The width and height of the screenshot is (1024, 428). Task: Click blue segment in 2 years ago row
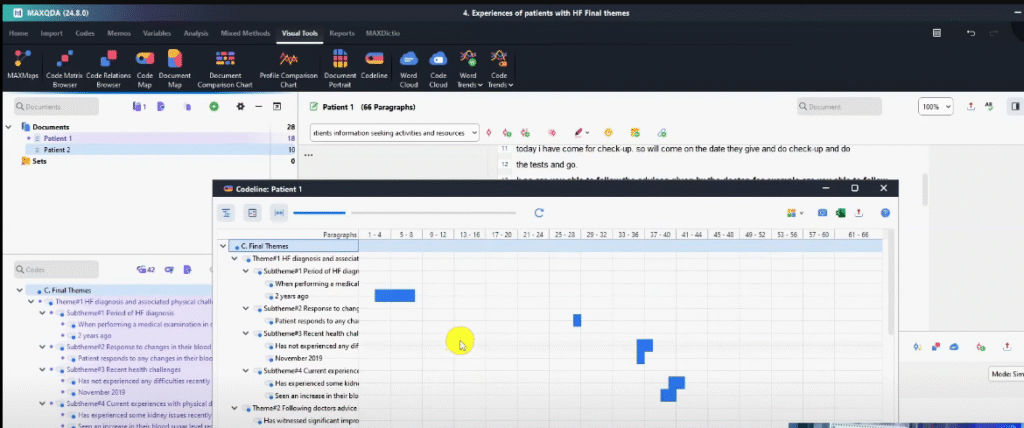(394, 295)
